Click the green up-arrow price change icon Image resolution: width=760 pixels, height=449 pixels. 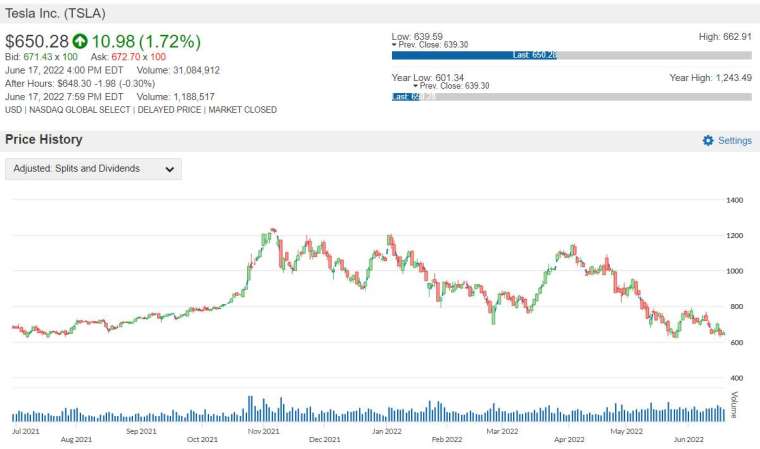80,41
